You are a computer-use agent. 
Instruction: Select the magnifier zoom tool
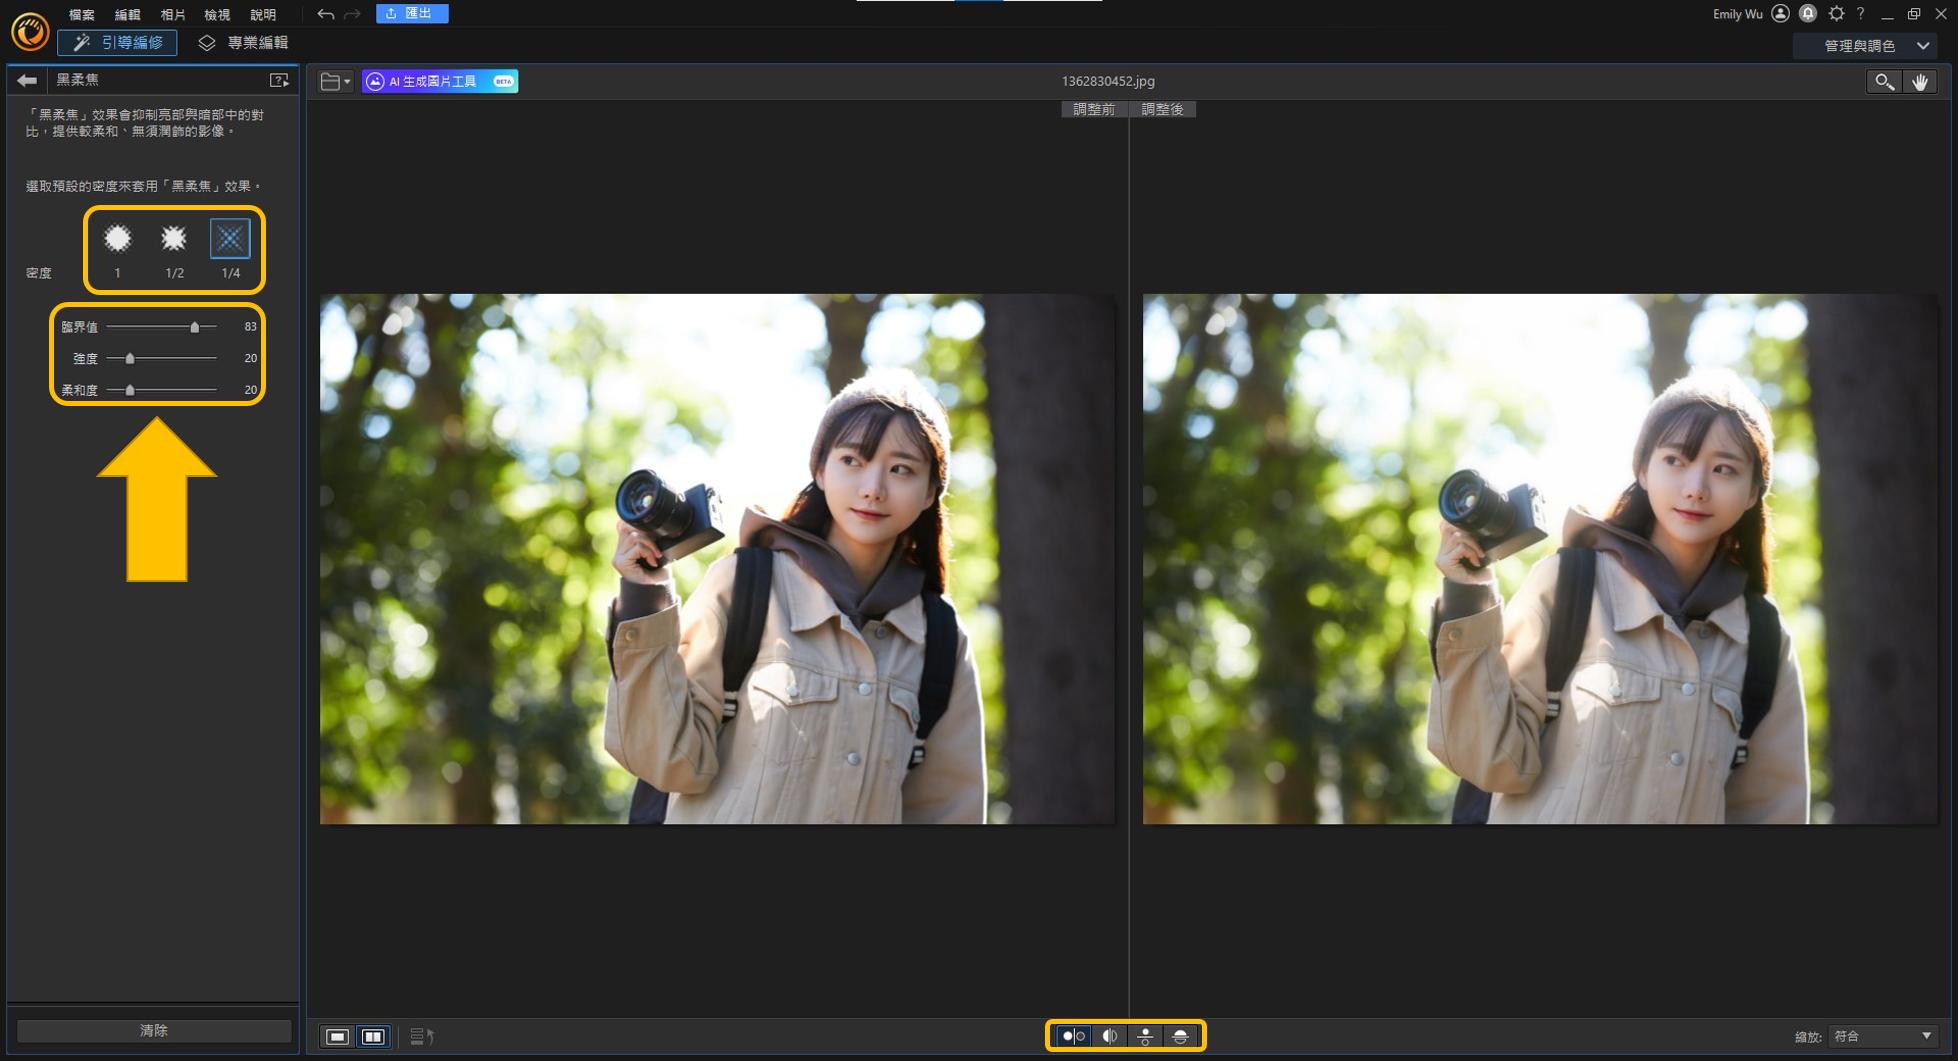tap(1883, 82)
